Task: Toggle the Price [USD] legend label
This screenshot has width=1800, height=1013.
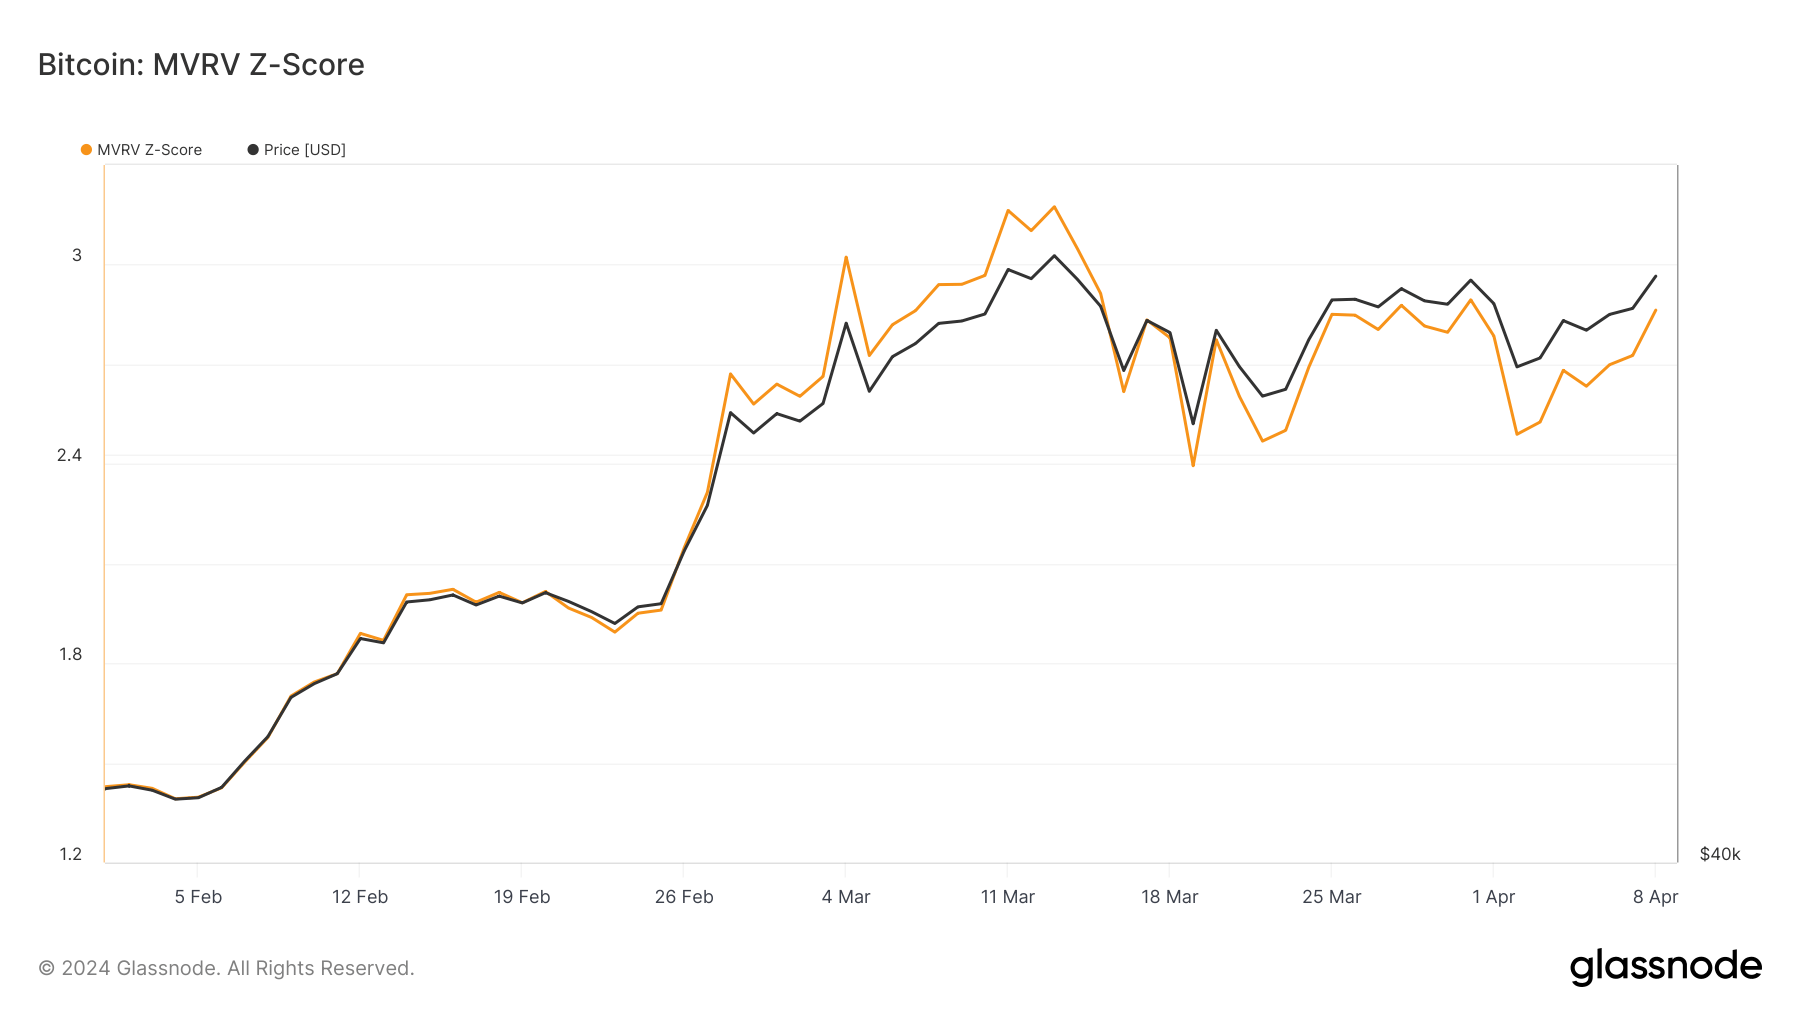Action: pyautogui.click(x=304, y=150)
